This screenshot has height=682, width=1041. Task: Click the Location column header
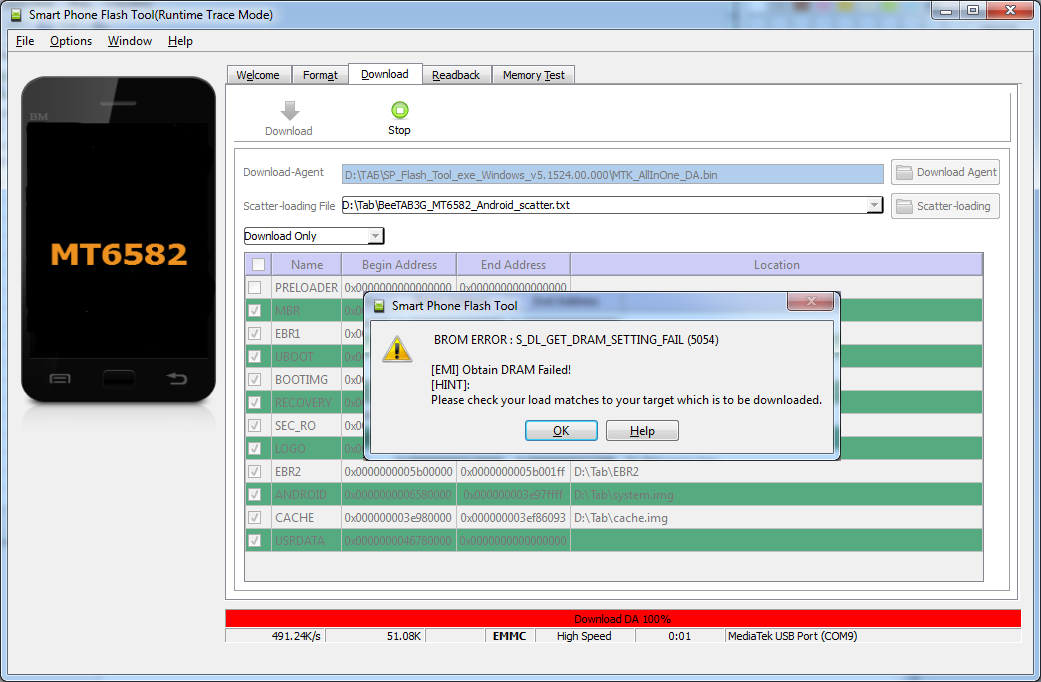(776, 264)
